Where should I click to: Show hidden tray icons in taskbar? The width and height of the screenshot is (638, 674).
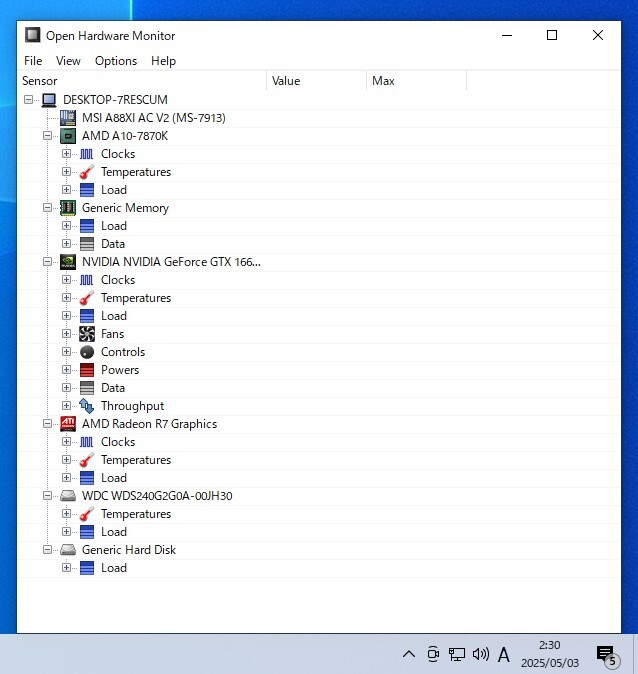[x=409, y=654]
